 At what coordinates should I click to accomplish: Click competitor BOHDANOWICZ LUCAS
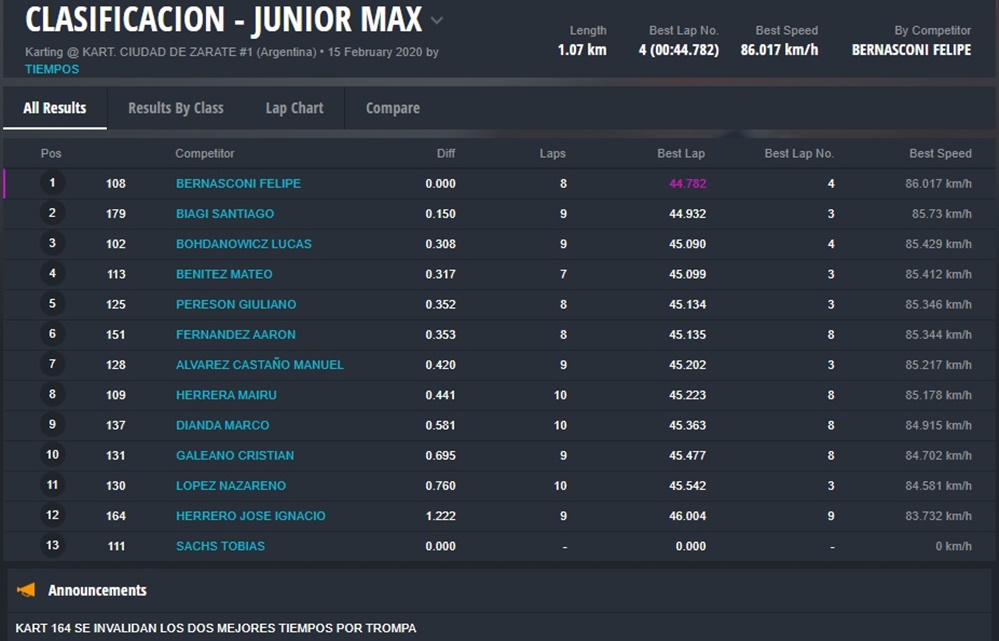tap(243, 244)
